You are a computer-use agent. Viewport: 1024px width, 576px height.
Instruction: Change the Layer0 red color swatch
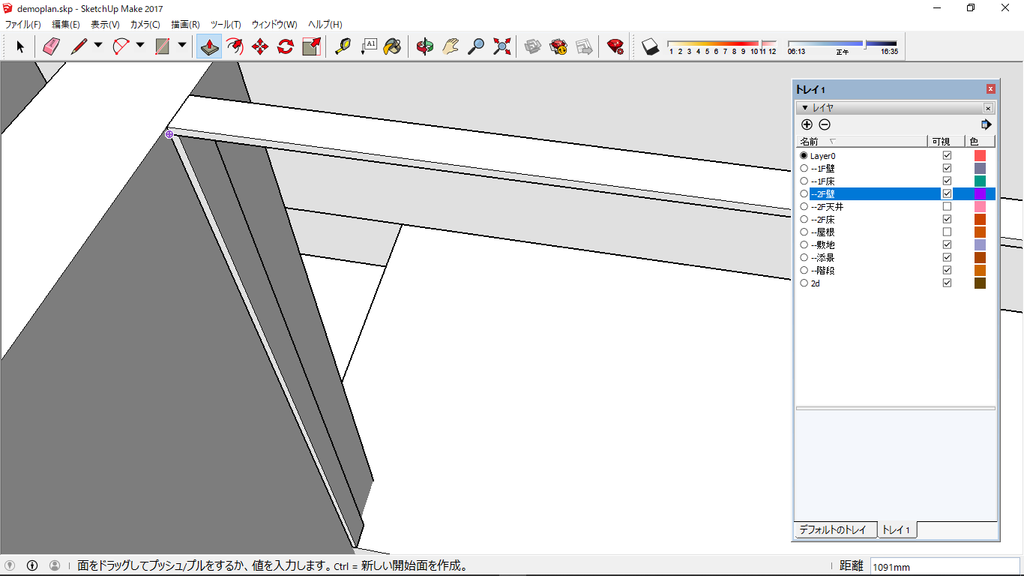coord(980,155)
